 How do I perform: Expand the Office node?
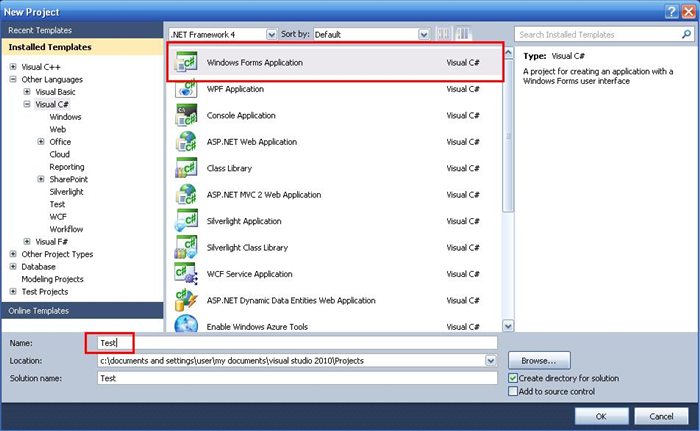point(41,142)
